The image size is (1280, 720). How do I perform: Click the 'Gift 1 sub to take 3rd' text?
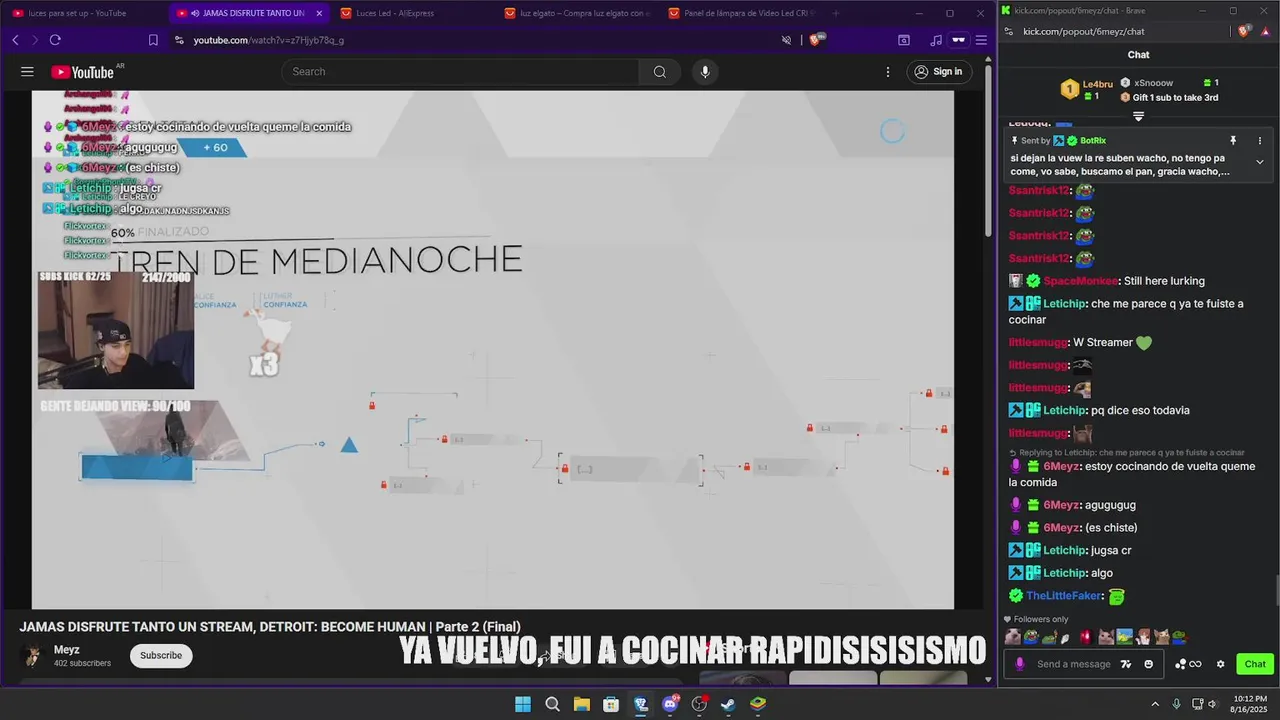(x=1175, y=98)
